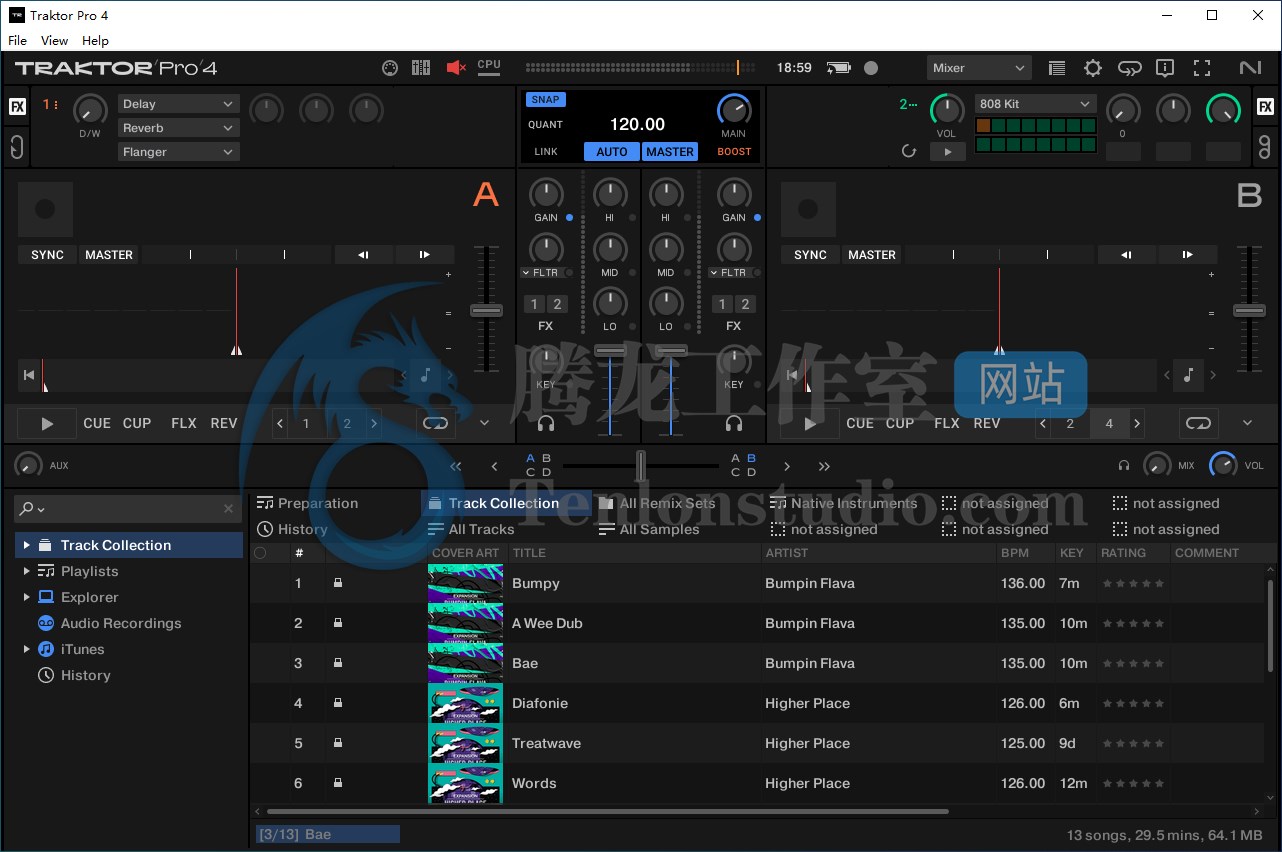Click FLX on Deck A
The width and height of the screenshot is (1282, 852).
pyautogui.click(x=184, y=423)
